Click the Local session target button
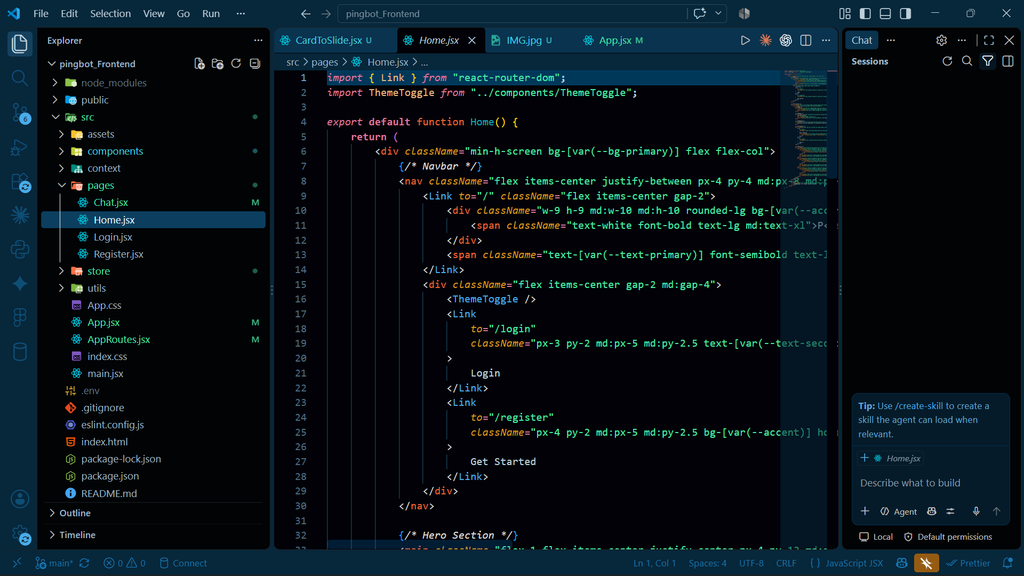The height and width of the screenshot is (576, 1024). point(876,537)
